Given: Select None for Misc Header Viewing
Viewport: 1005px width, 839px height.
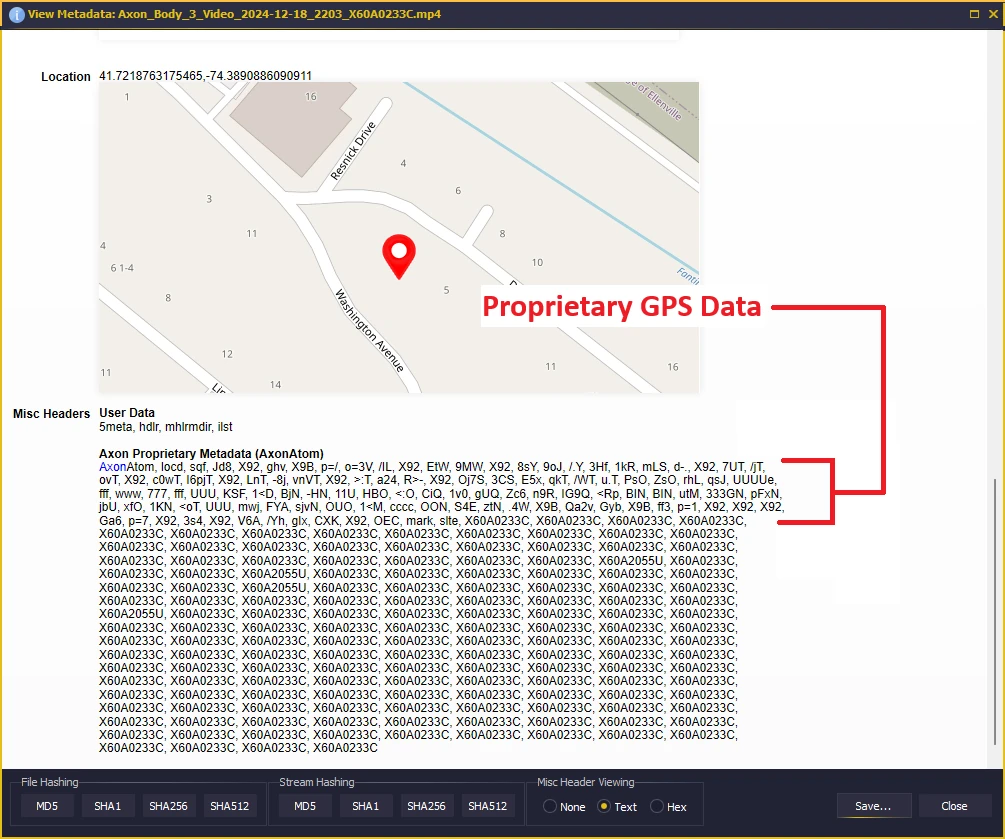Looking at the screenshot, I should point(564,807).
